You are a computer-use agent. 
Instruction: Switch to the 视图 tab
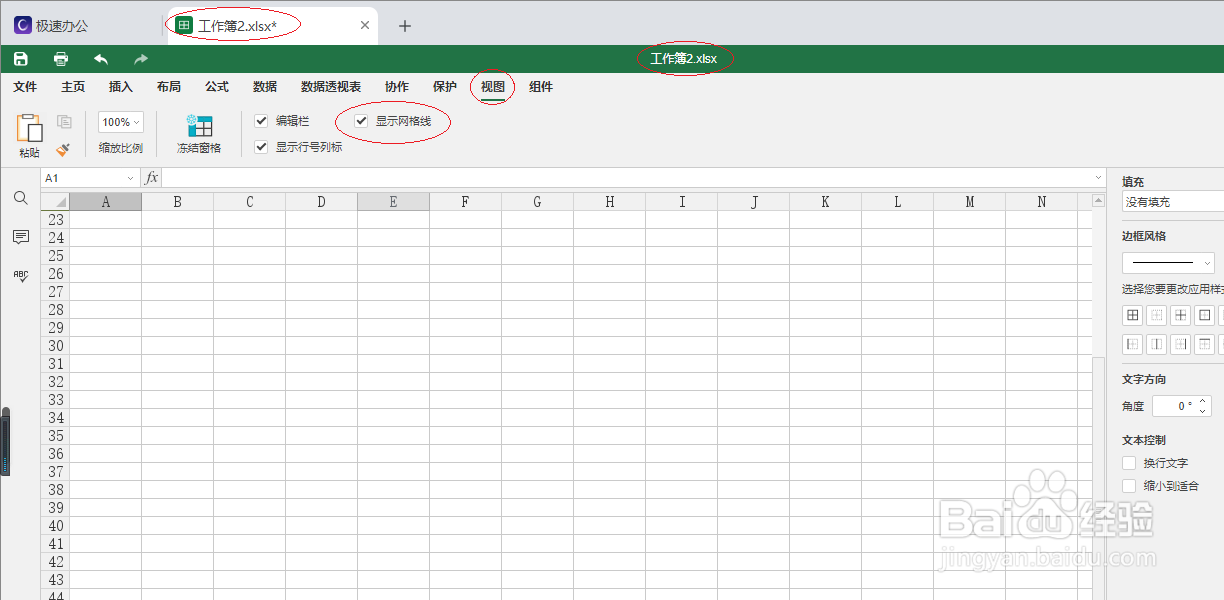click(493, 87)
